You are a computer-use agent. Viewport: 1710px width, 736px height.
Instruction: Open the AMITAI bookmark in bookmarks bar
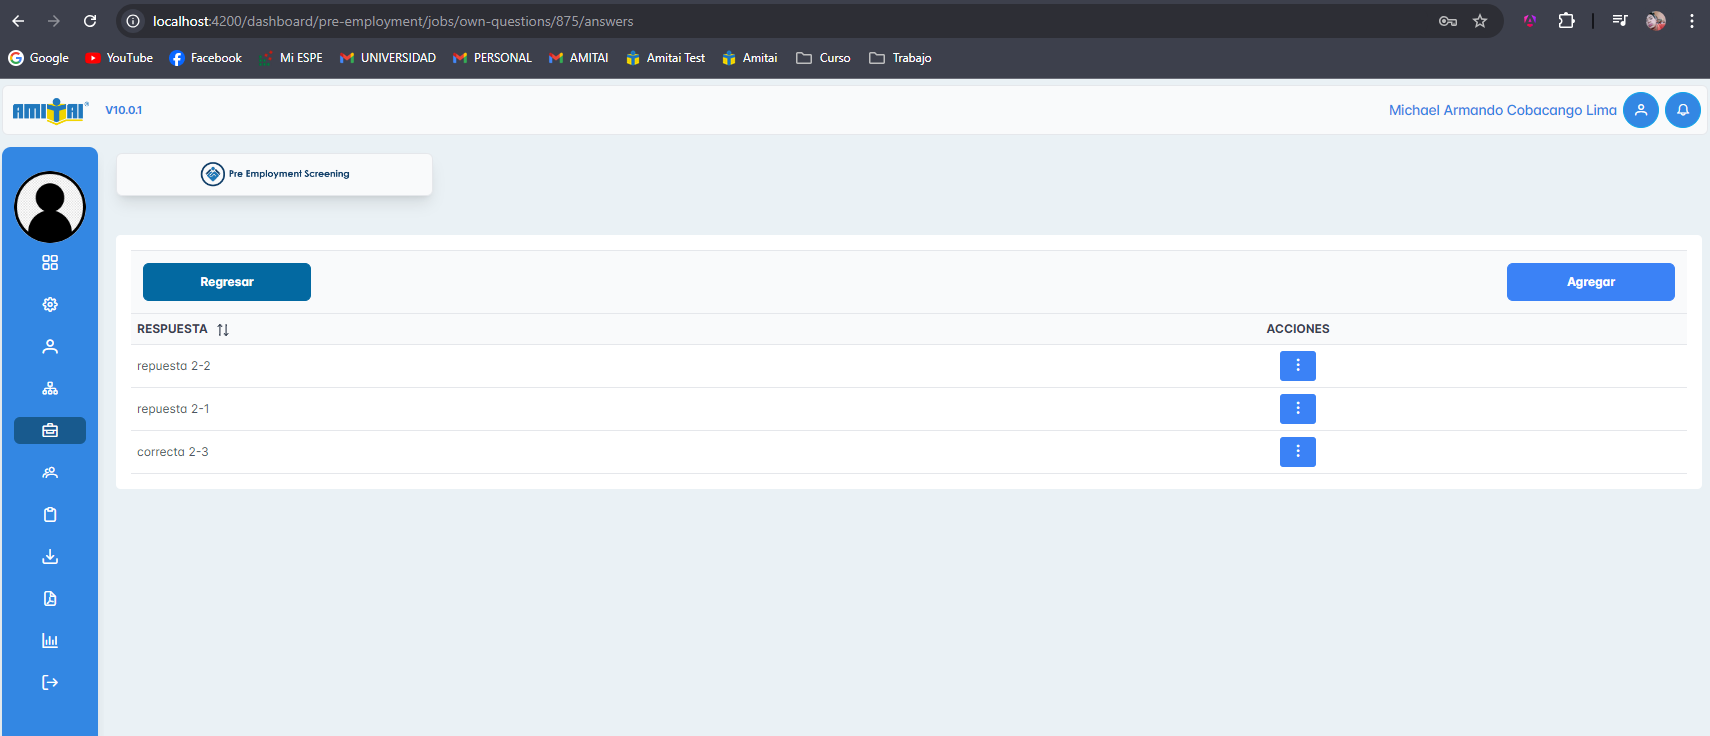point(579,58)
